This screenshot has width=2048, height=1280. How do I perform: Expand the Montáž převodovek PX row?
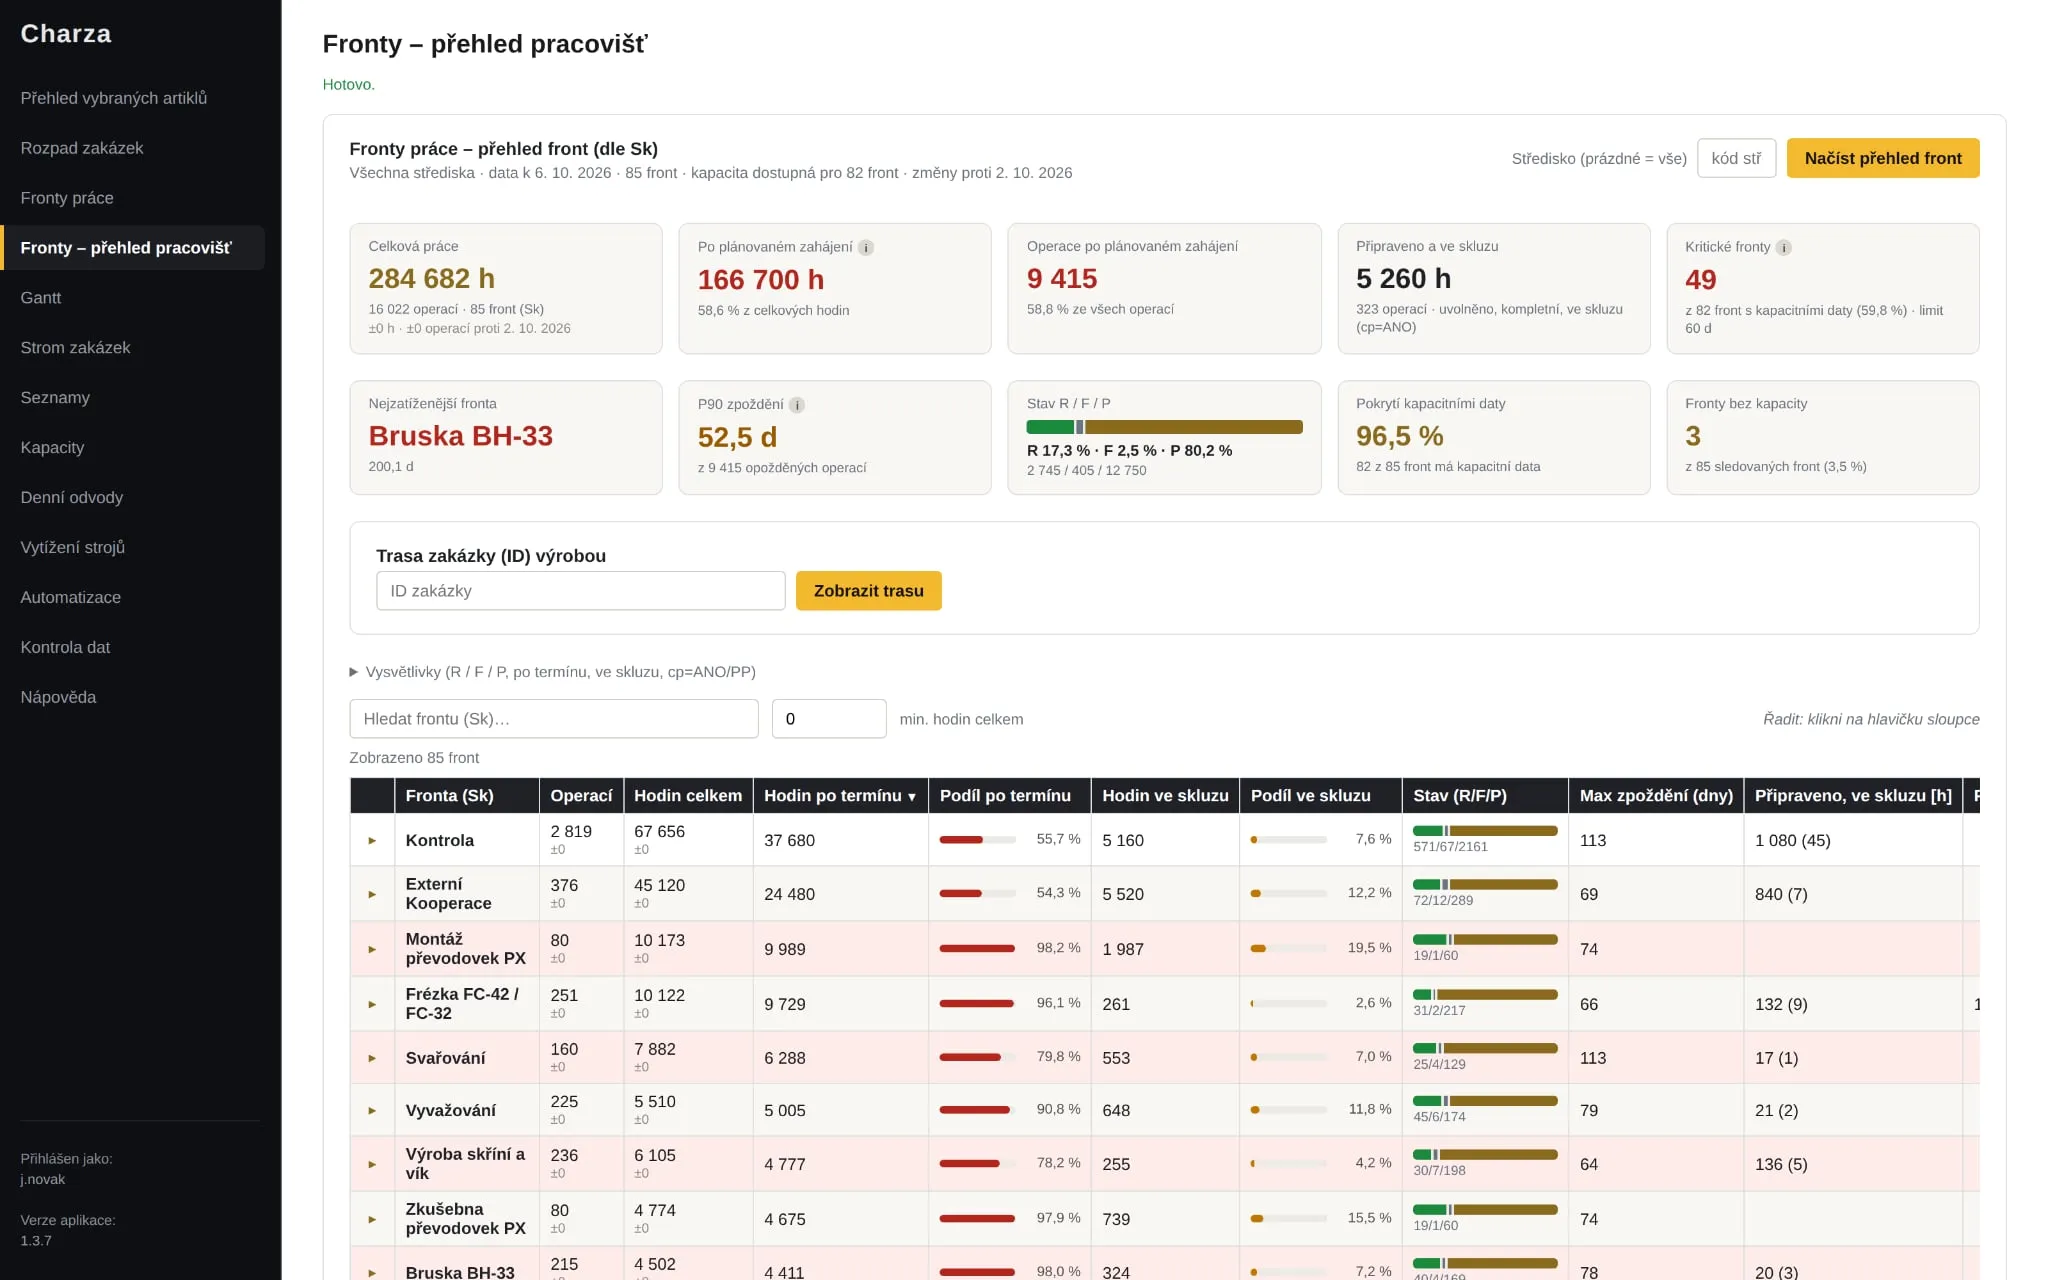click(372, 949)
